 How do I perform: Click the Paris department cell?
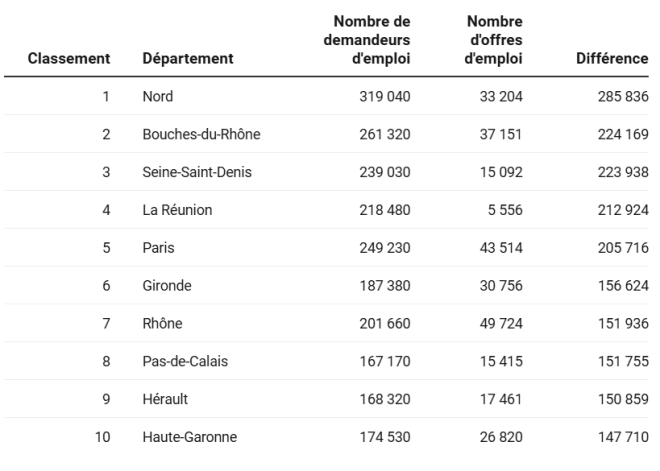coord(158,248)
